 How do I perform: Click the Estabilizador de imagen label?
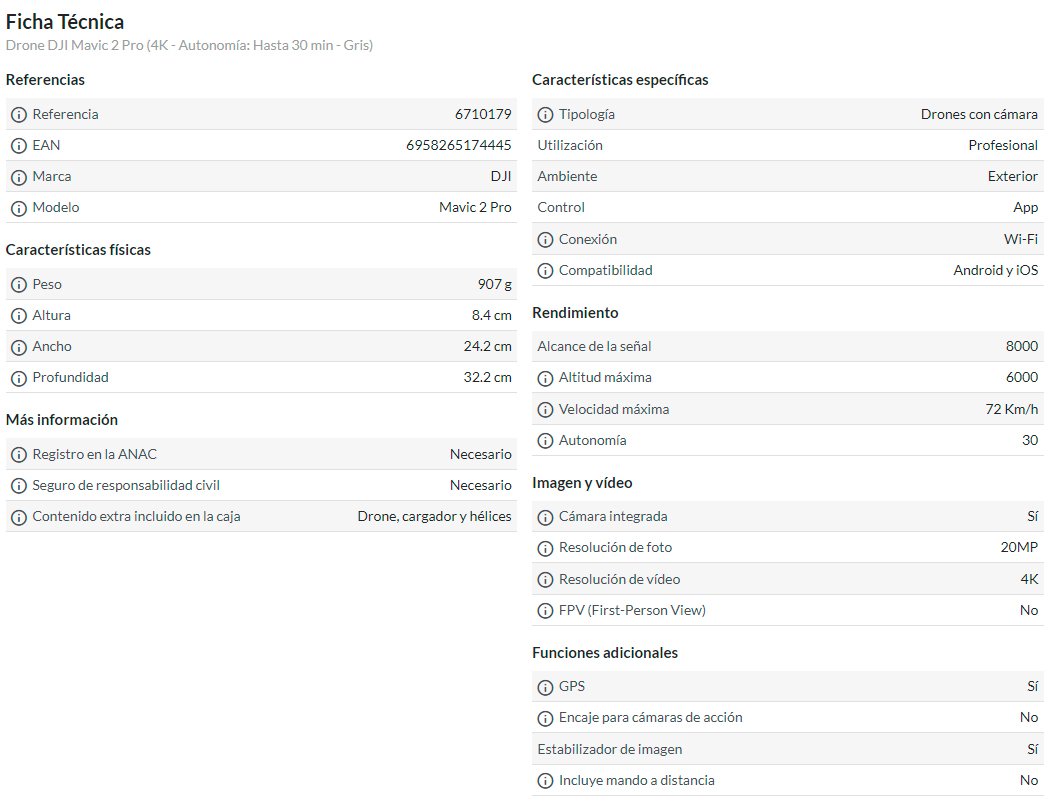click(x=610, y=749)
